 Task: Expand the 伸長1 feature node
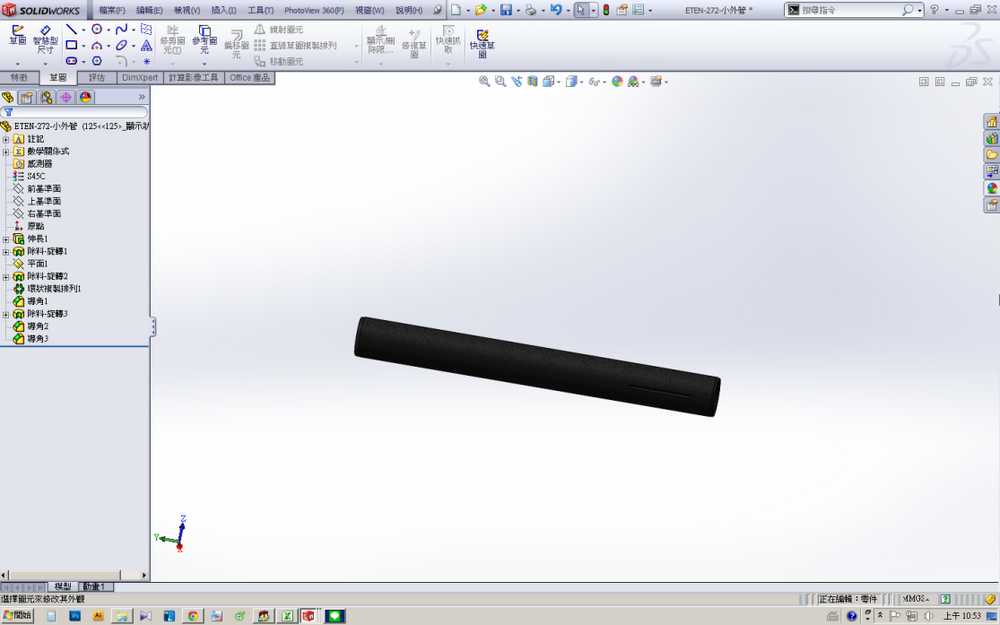coord(6,239)
